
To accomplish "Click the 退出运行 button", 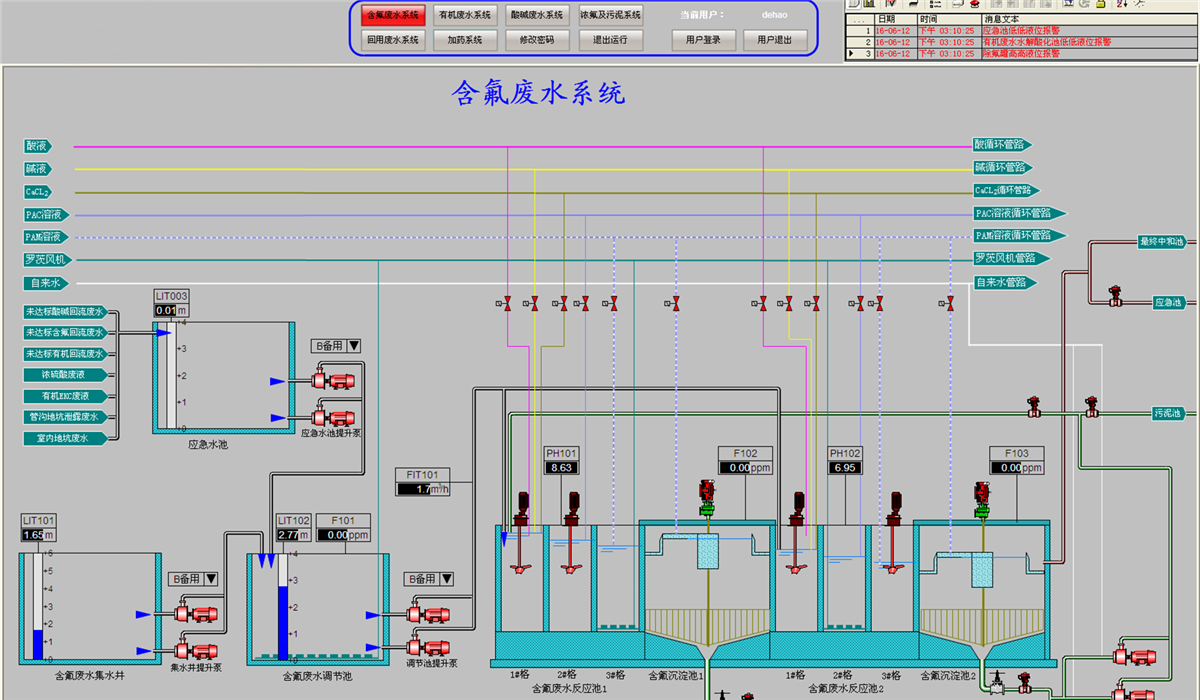I will coord(610,41).
